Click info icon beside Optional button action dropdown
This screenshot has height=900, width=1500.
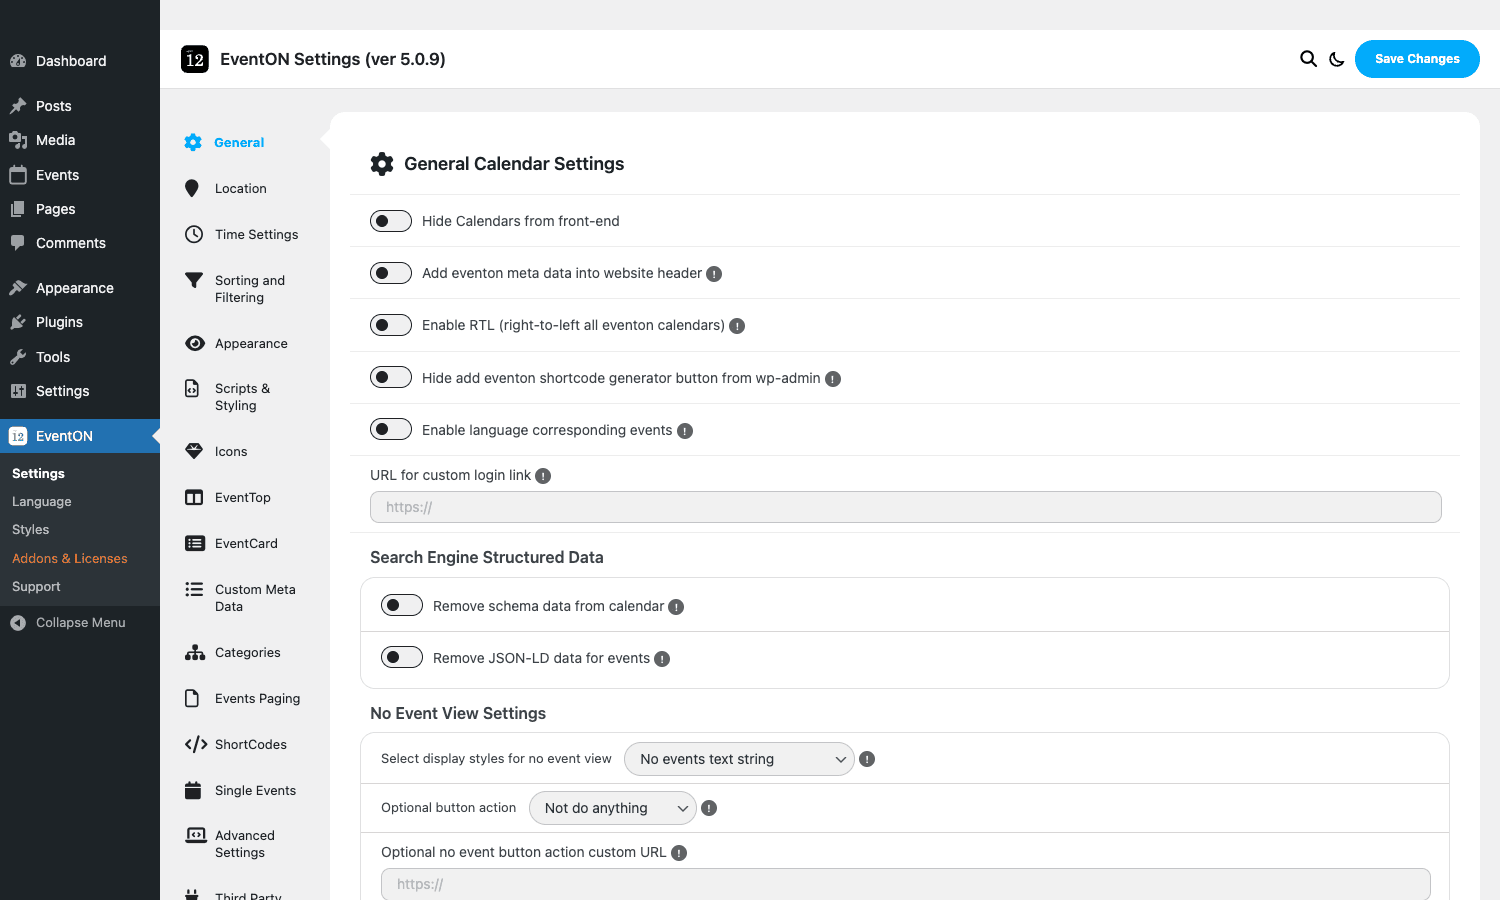coord(709,808)
